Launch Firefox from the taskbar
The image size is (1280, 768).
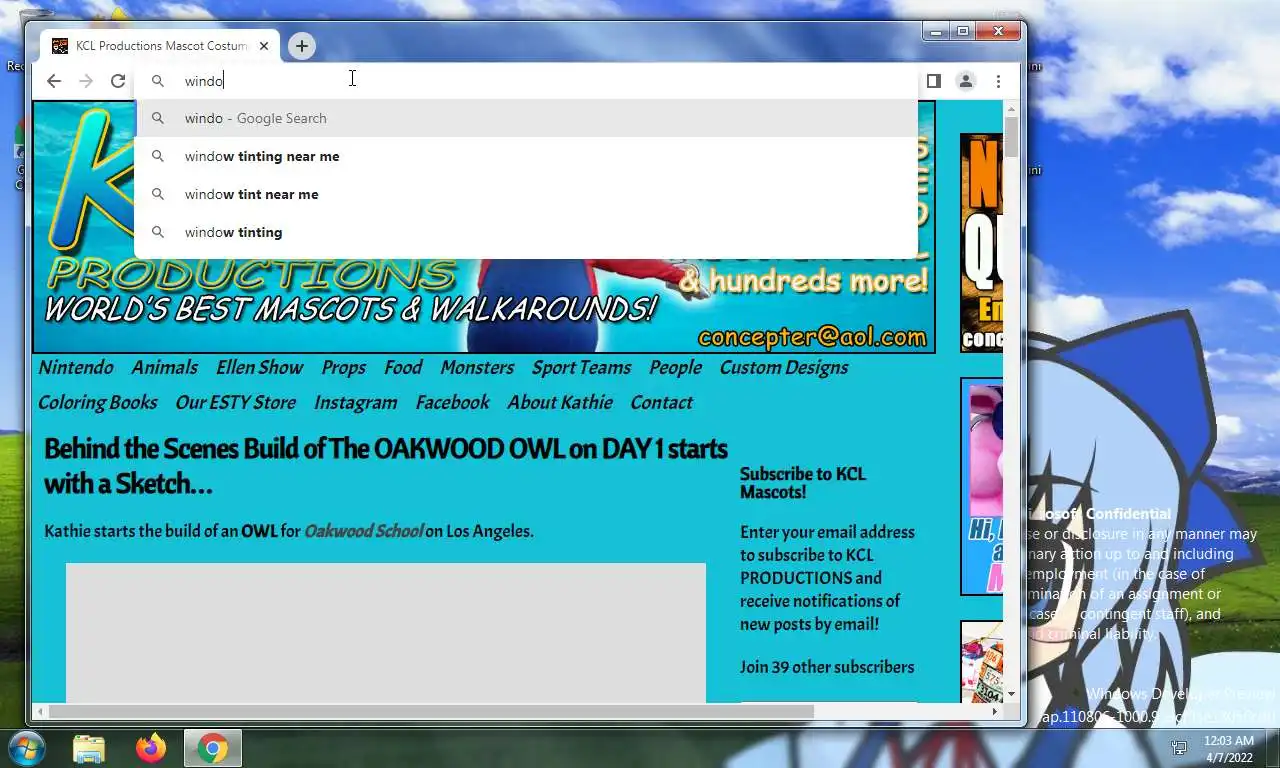coord(151,748)
